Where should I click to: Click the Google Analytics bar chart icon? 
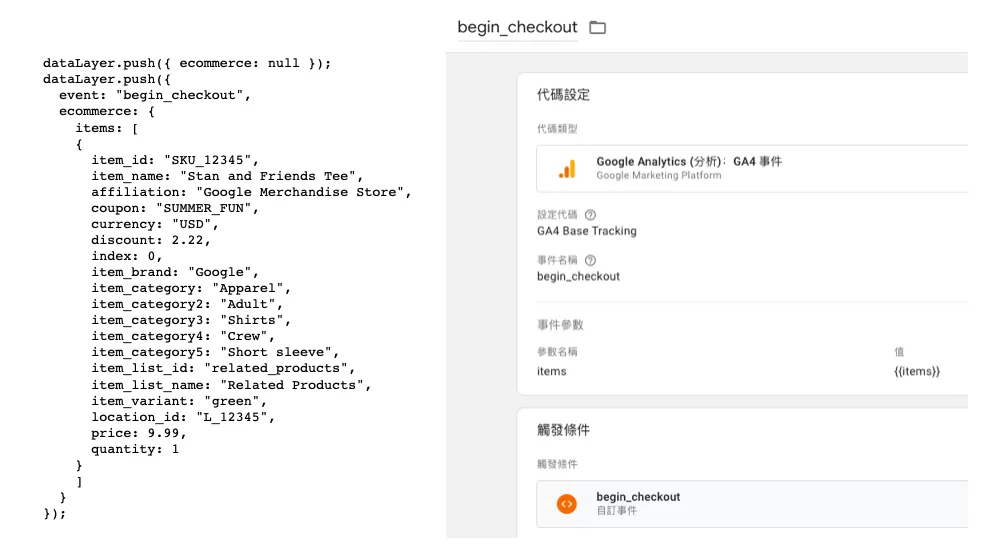(x=567, y=169)
